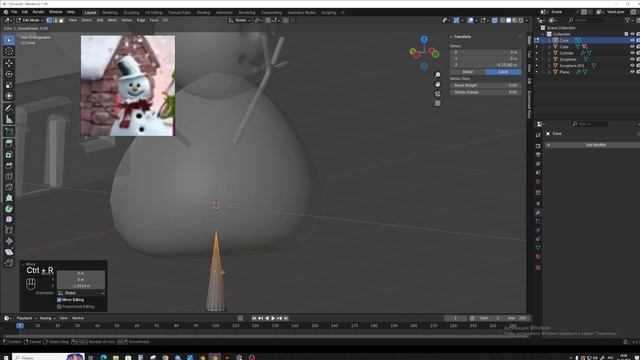Viewport: 640px width, 360px height.
Task: Switch to the Shading workspace tab
Action: tap(203, 13)
